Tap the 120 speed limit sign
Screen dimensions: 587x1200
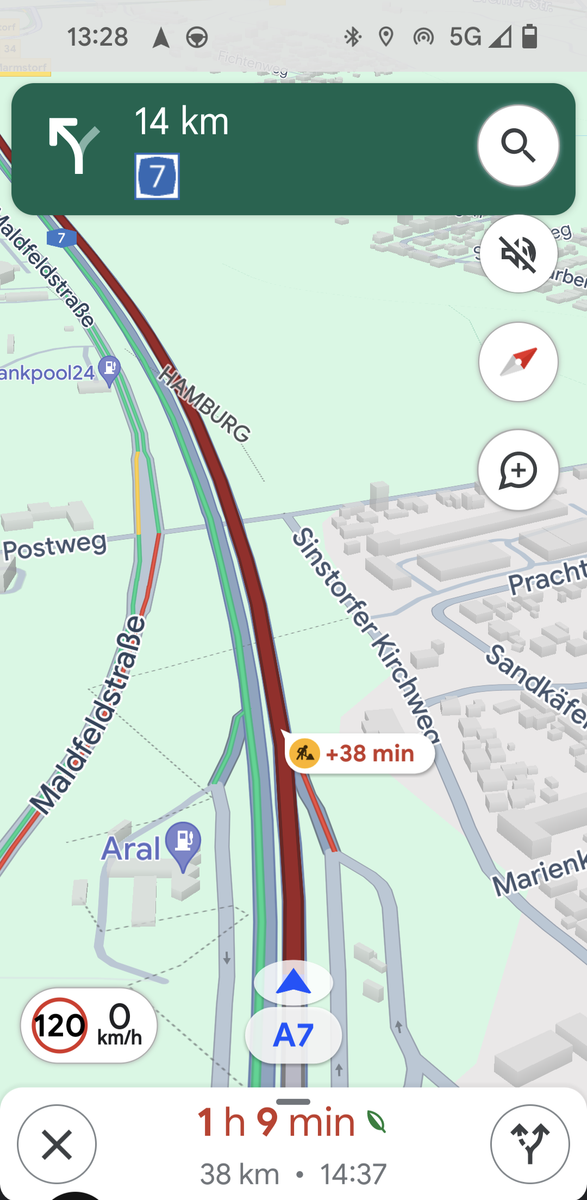(60, 1025)
